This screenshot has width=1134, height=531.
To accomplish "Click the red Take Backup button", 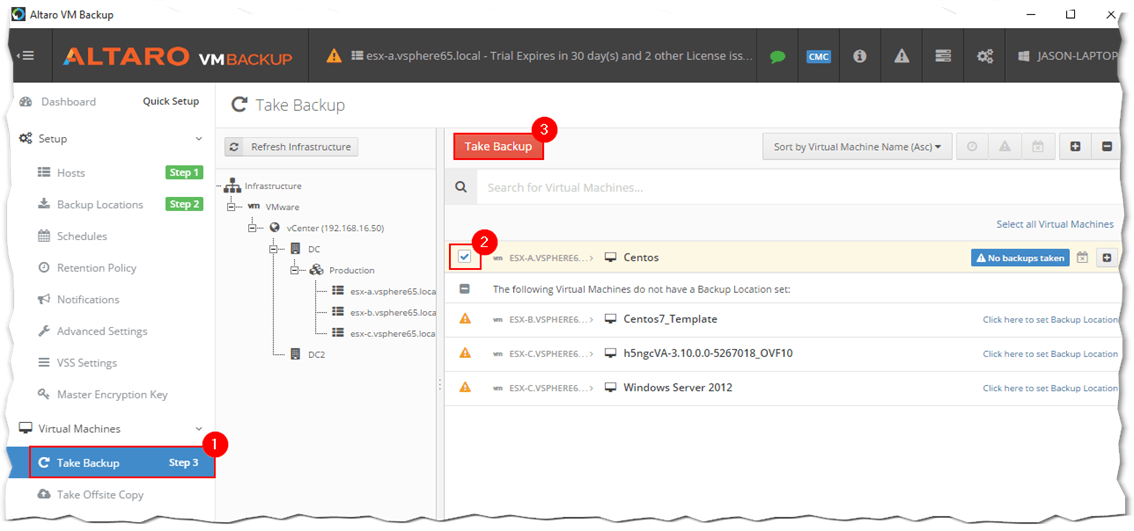I will 498,146.
